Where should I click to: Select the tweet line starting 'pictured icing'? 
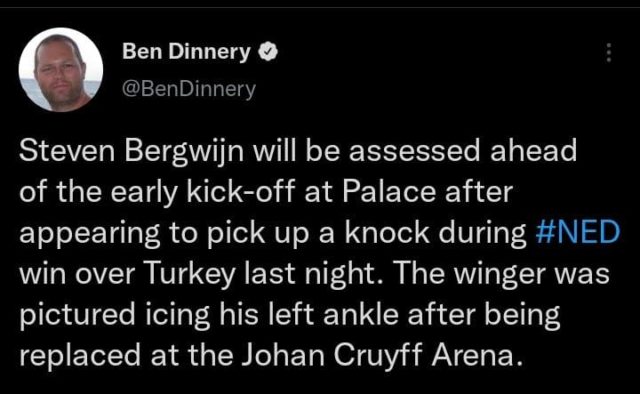[x=290, y=315]
